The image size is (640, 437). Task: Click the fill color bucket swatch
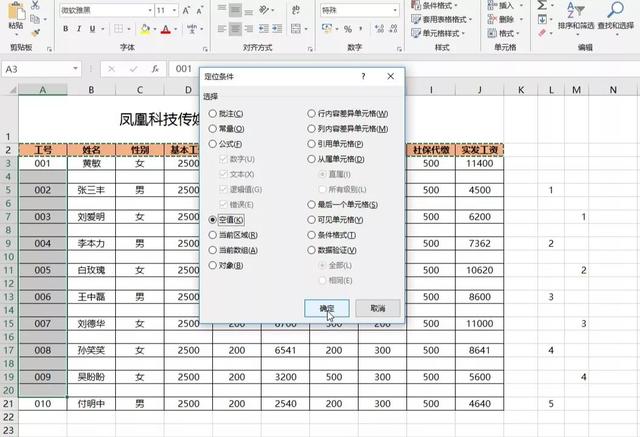point(145,29)
